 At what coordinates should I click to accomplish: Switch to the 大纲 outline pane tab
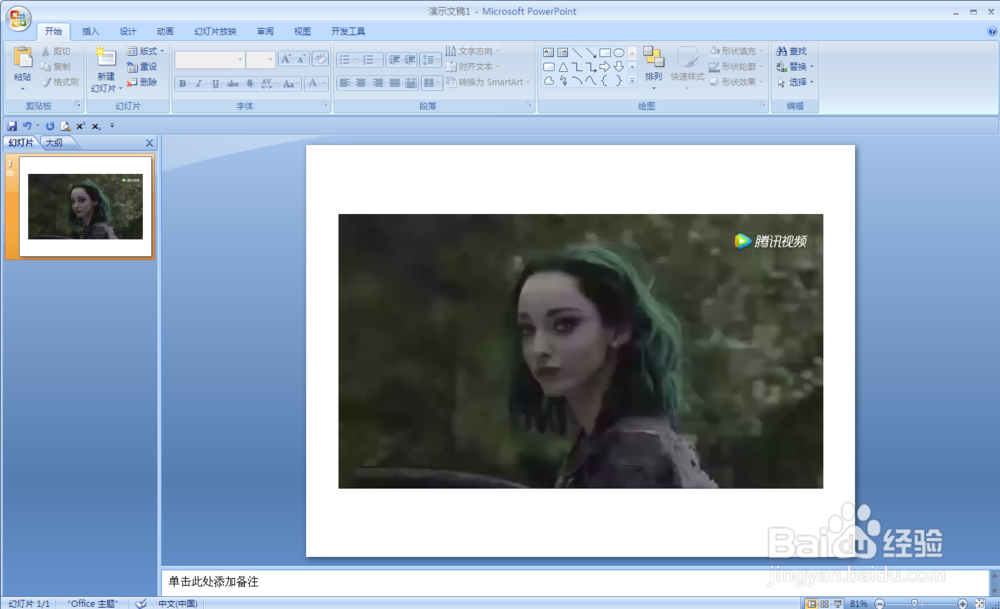(x=55, y=143)
